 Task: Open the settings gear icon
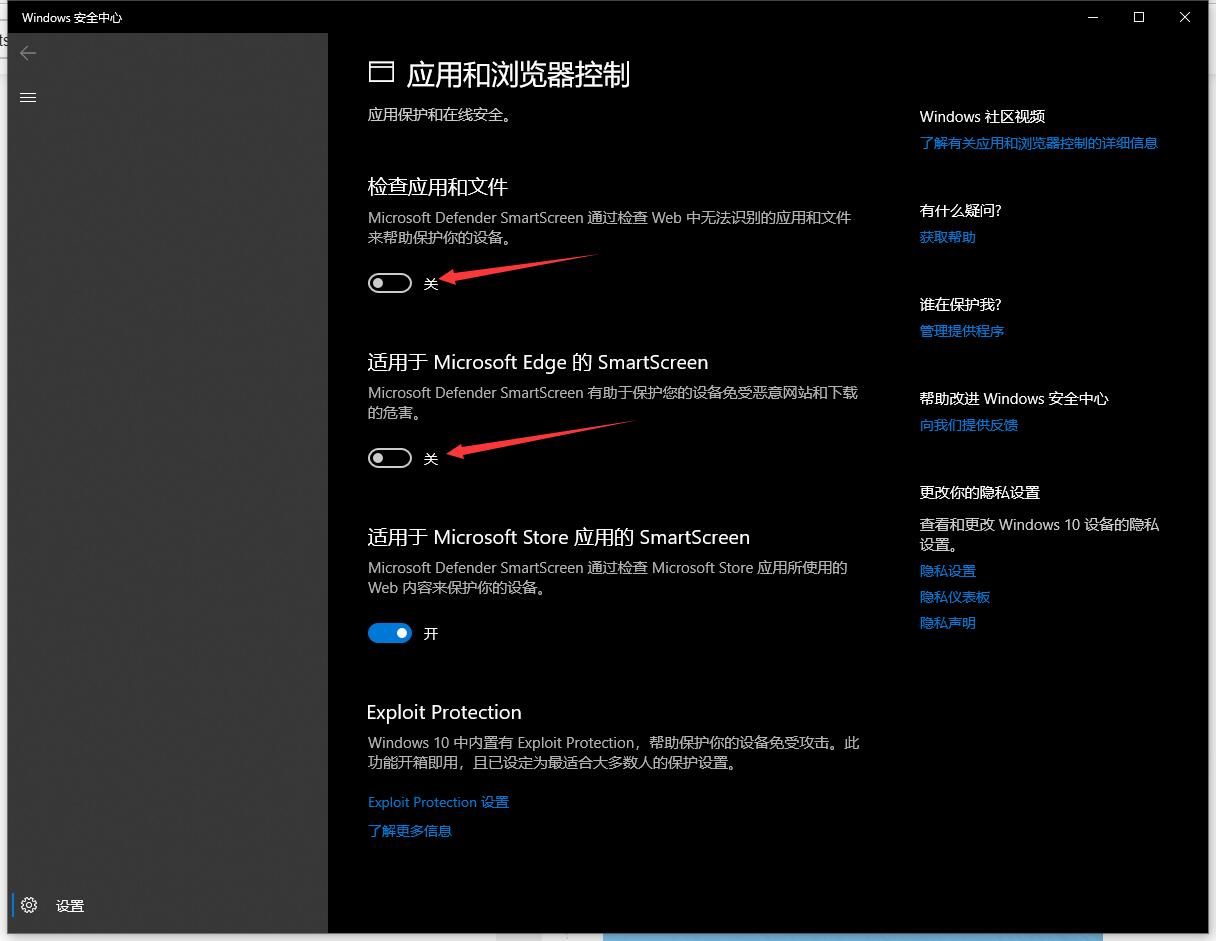(x=29, y=905)
